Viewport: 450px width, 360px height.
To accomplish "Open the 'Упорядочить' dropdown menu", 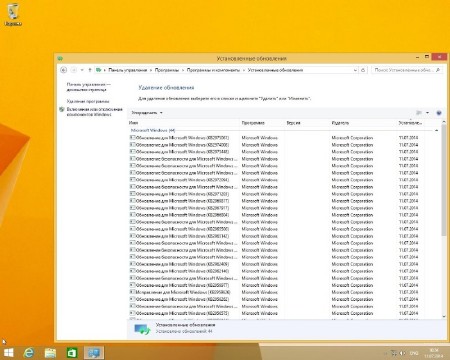I will tap(147, 113).
